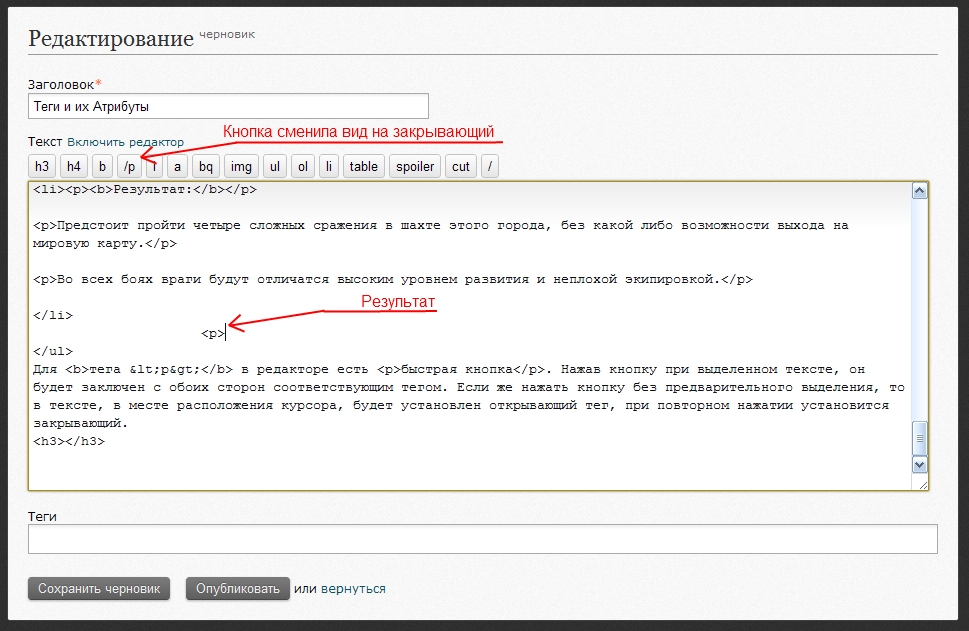Publish the post with 'Опубликовать'

coord(237,589)
